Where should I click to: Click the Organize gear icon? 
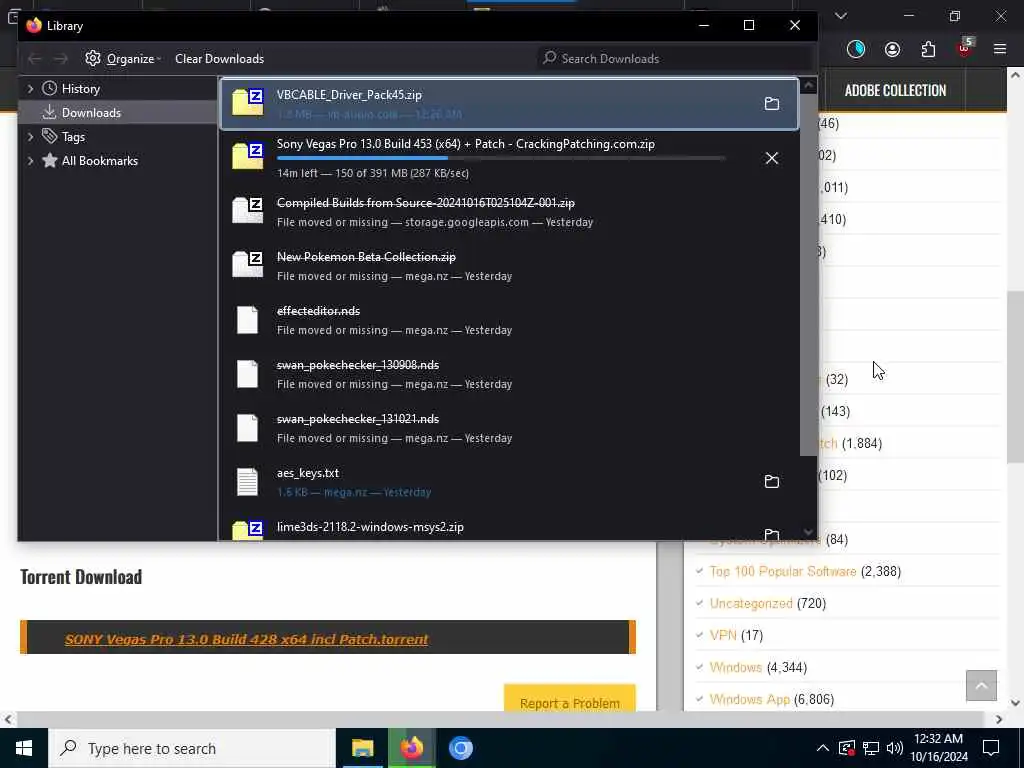[x=93, y=58]
